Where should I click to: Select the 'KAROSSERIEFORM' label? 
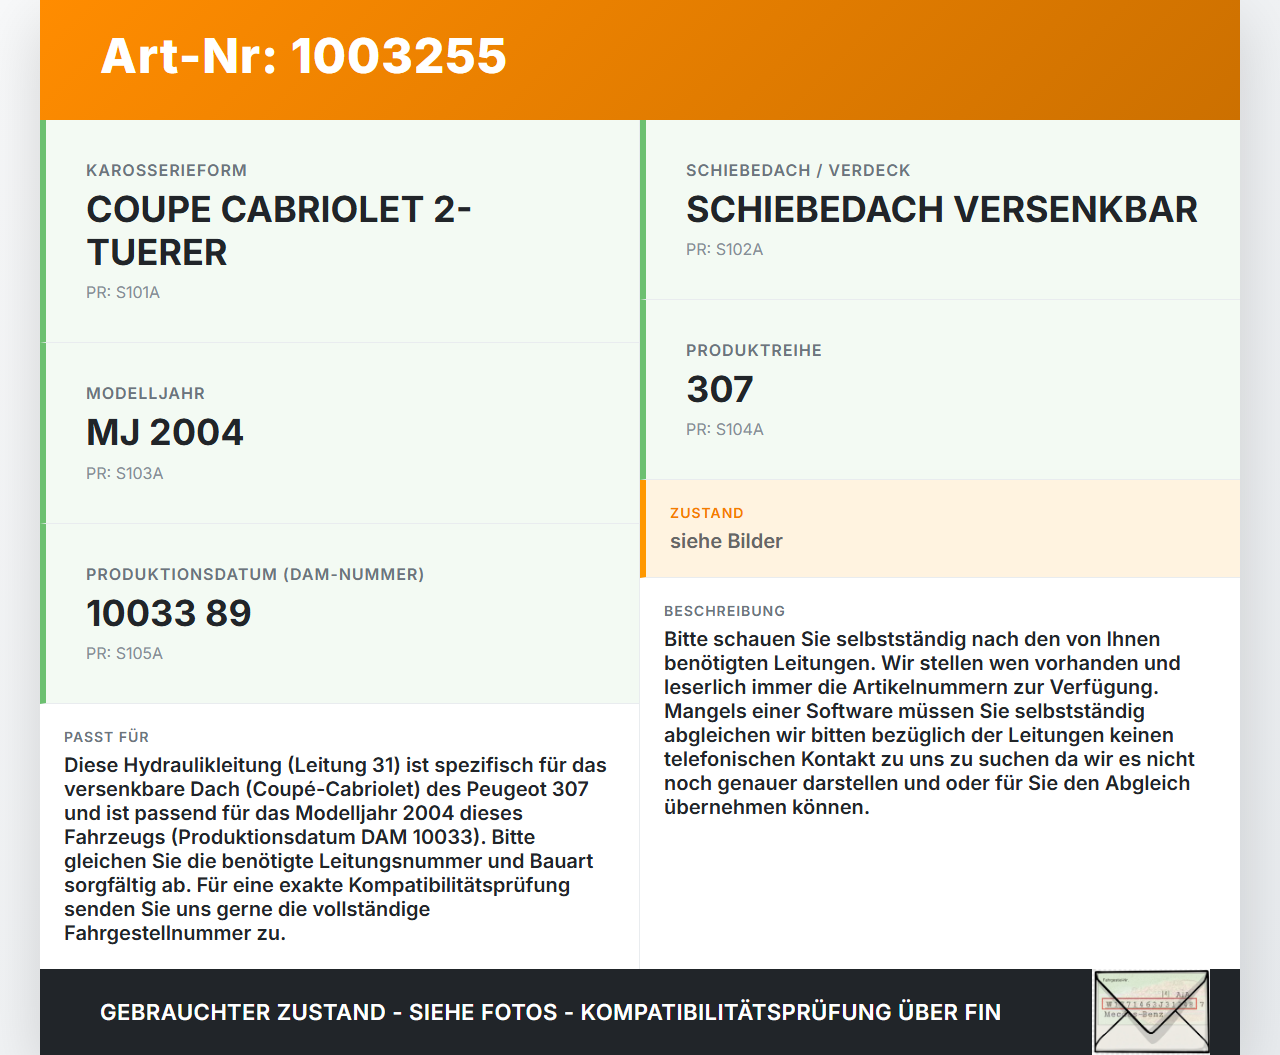click(166, 170)
